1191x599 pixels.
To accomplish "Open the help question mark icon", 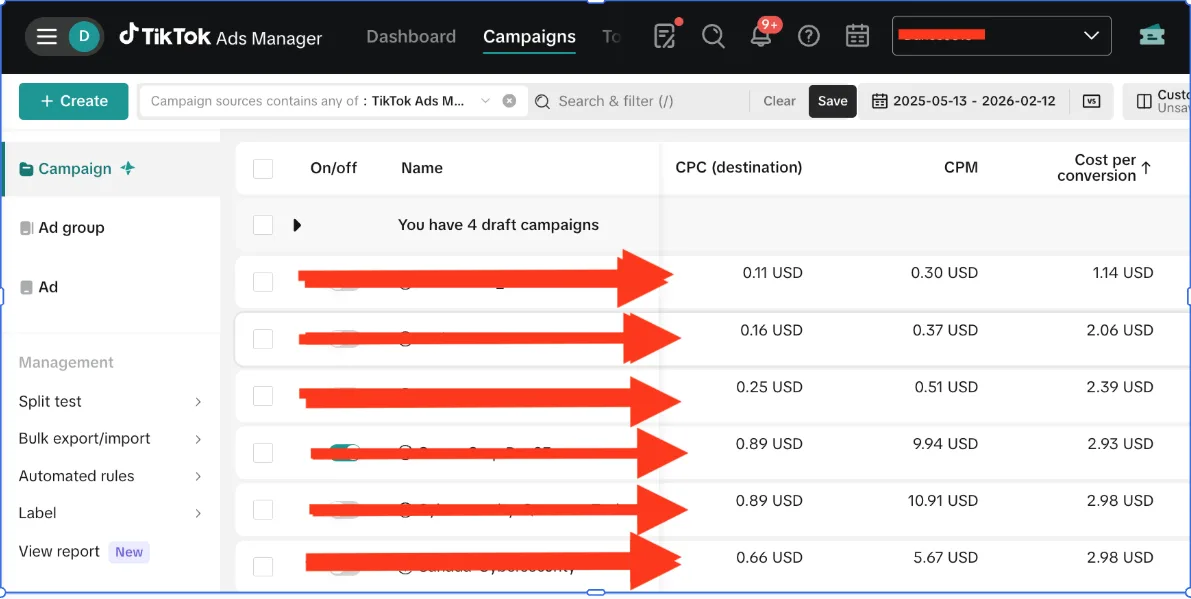I will 809,36.
